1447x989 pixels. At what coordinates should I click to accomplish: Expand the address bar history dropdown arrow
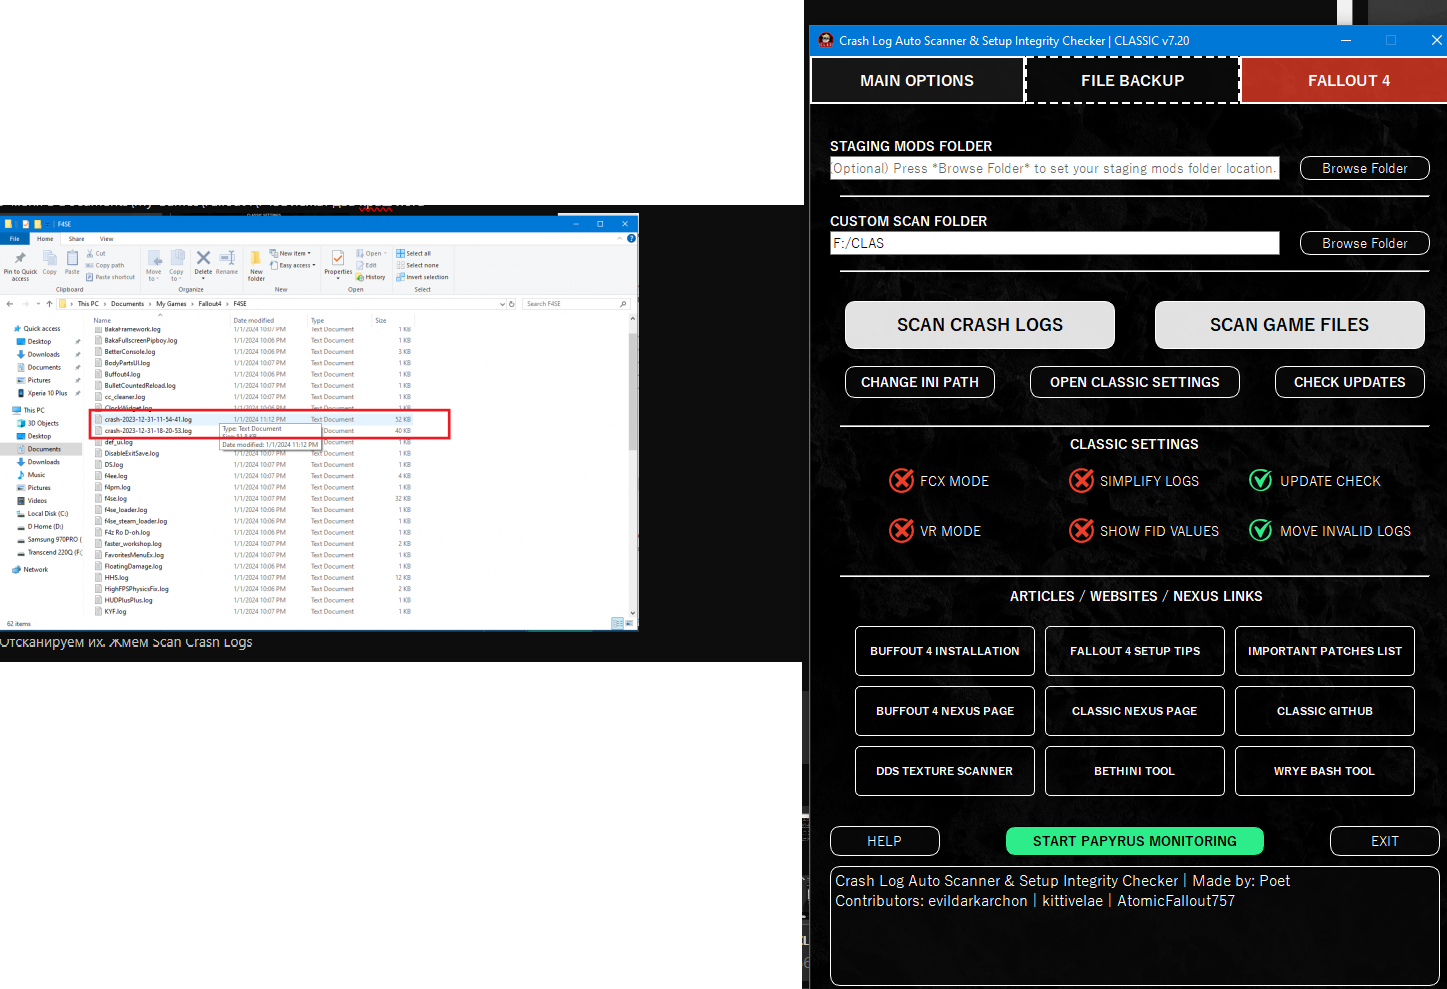point(502,304)
